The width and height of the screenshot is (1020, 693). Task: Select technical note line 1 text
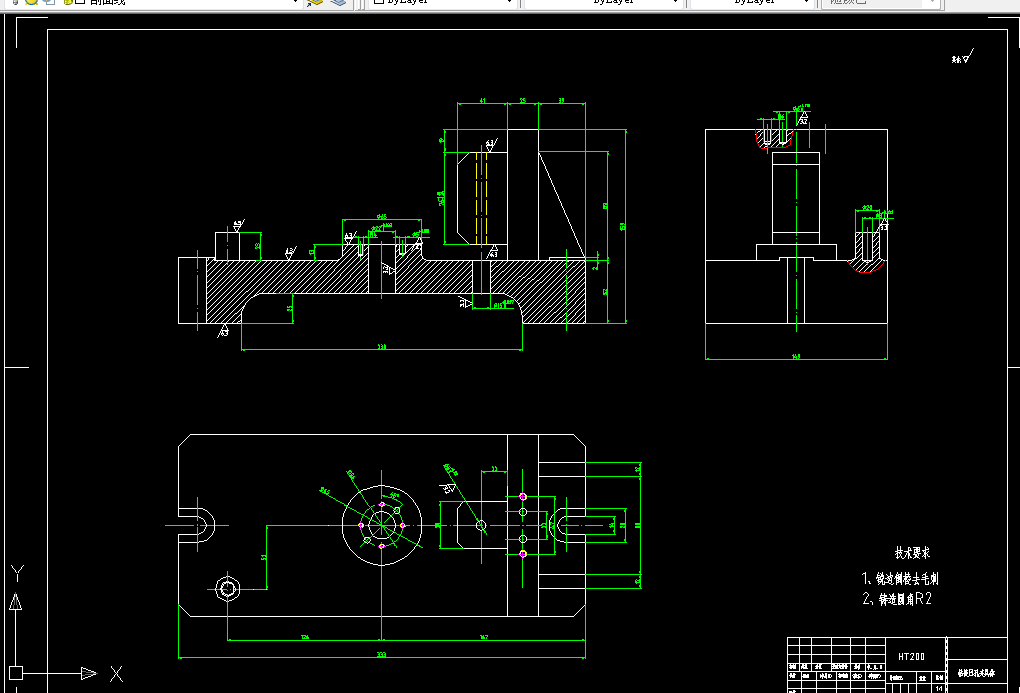900,578
